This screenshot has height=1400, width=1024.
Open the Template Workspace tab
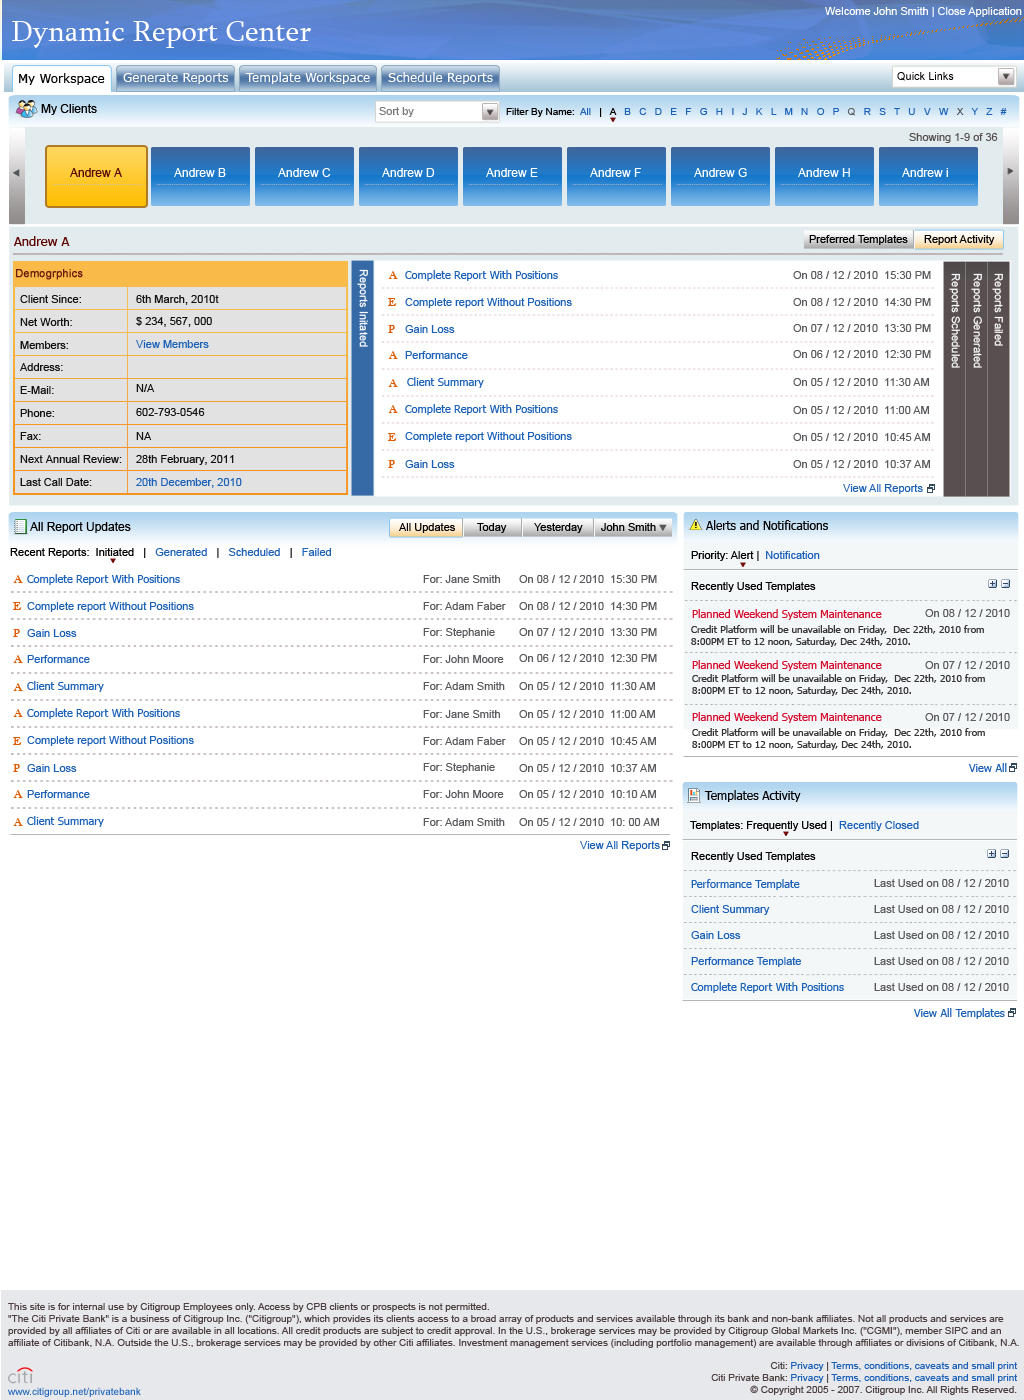tap(307, 77)
